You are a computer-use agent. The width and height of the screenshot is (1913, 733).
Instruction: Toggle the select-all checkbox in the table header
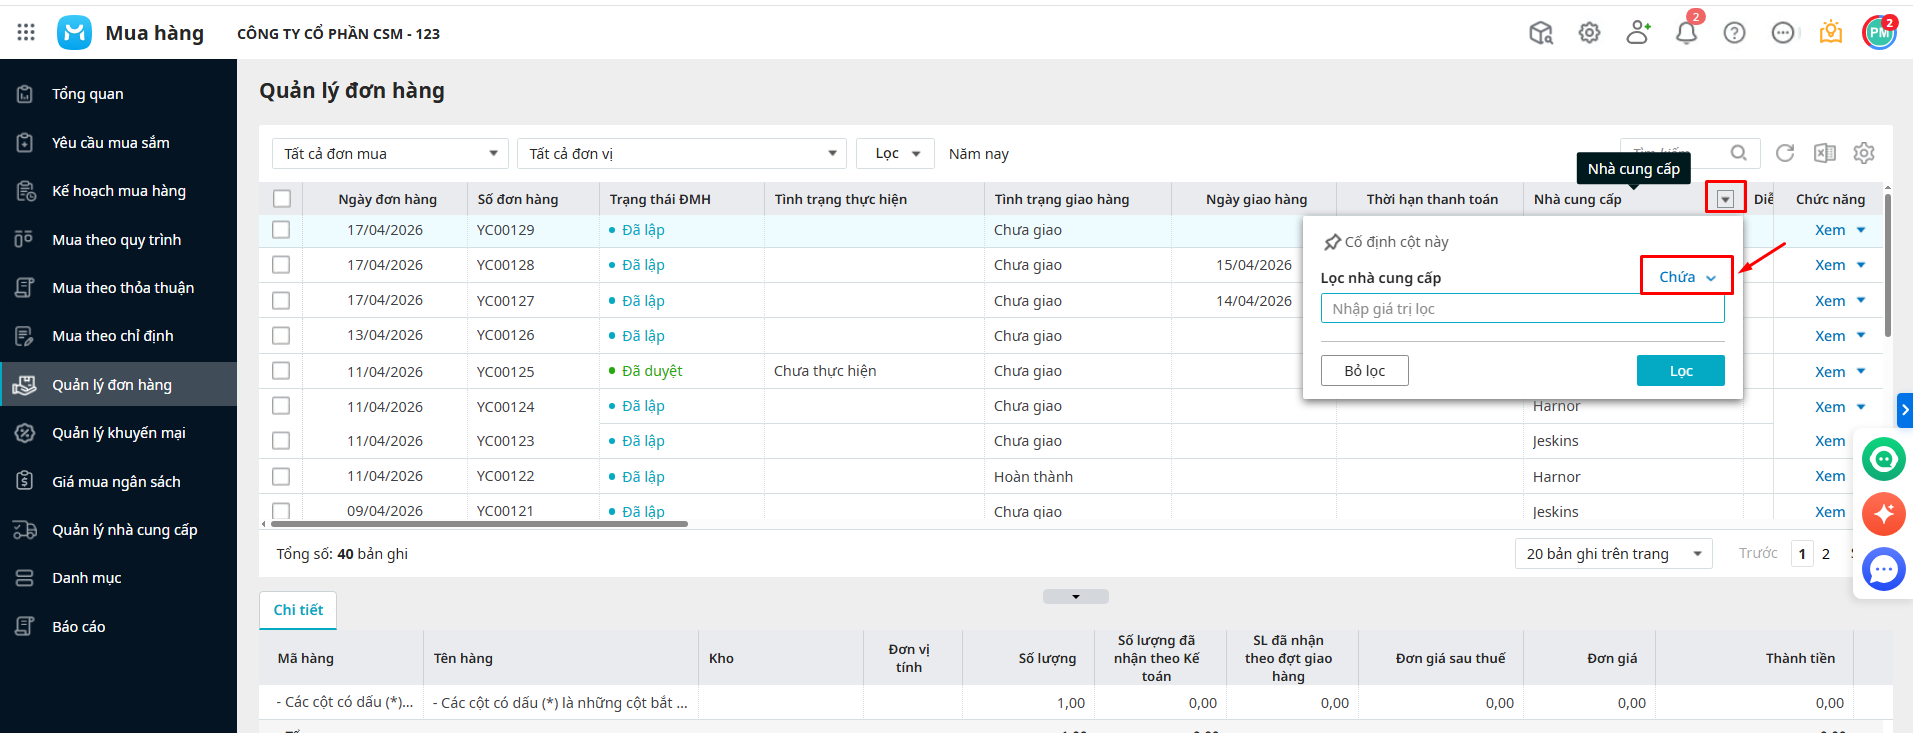(282, 199)
